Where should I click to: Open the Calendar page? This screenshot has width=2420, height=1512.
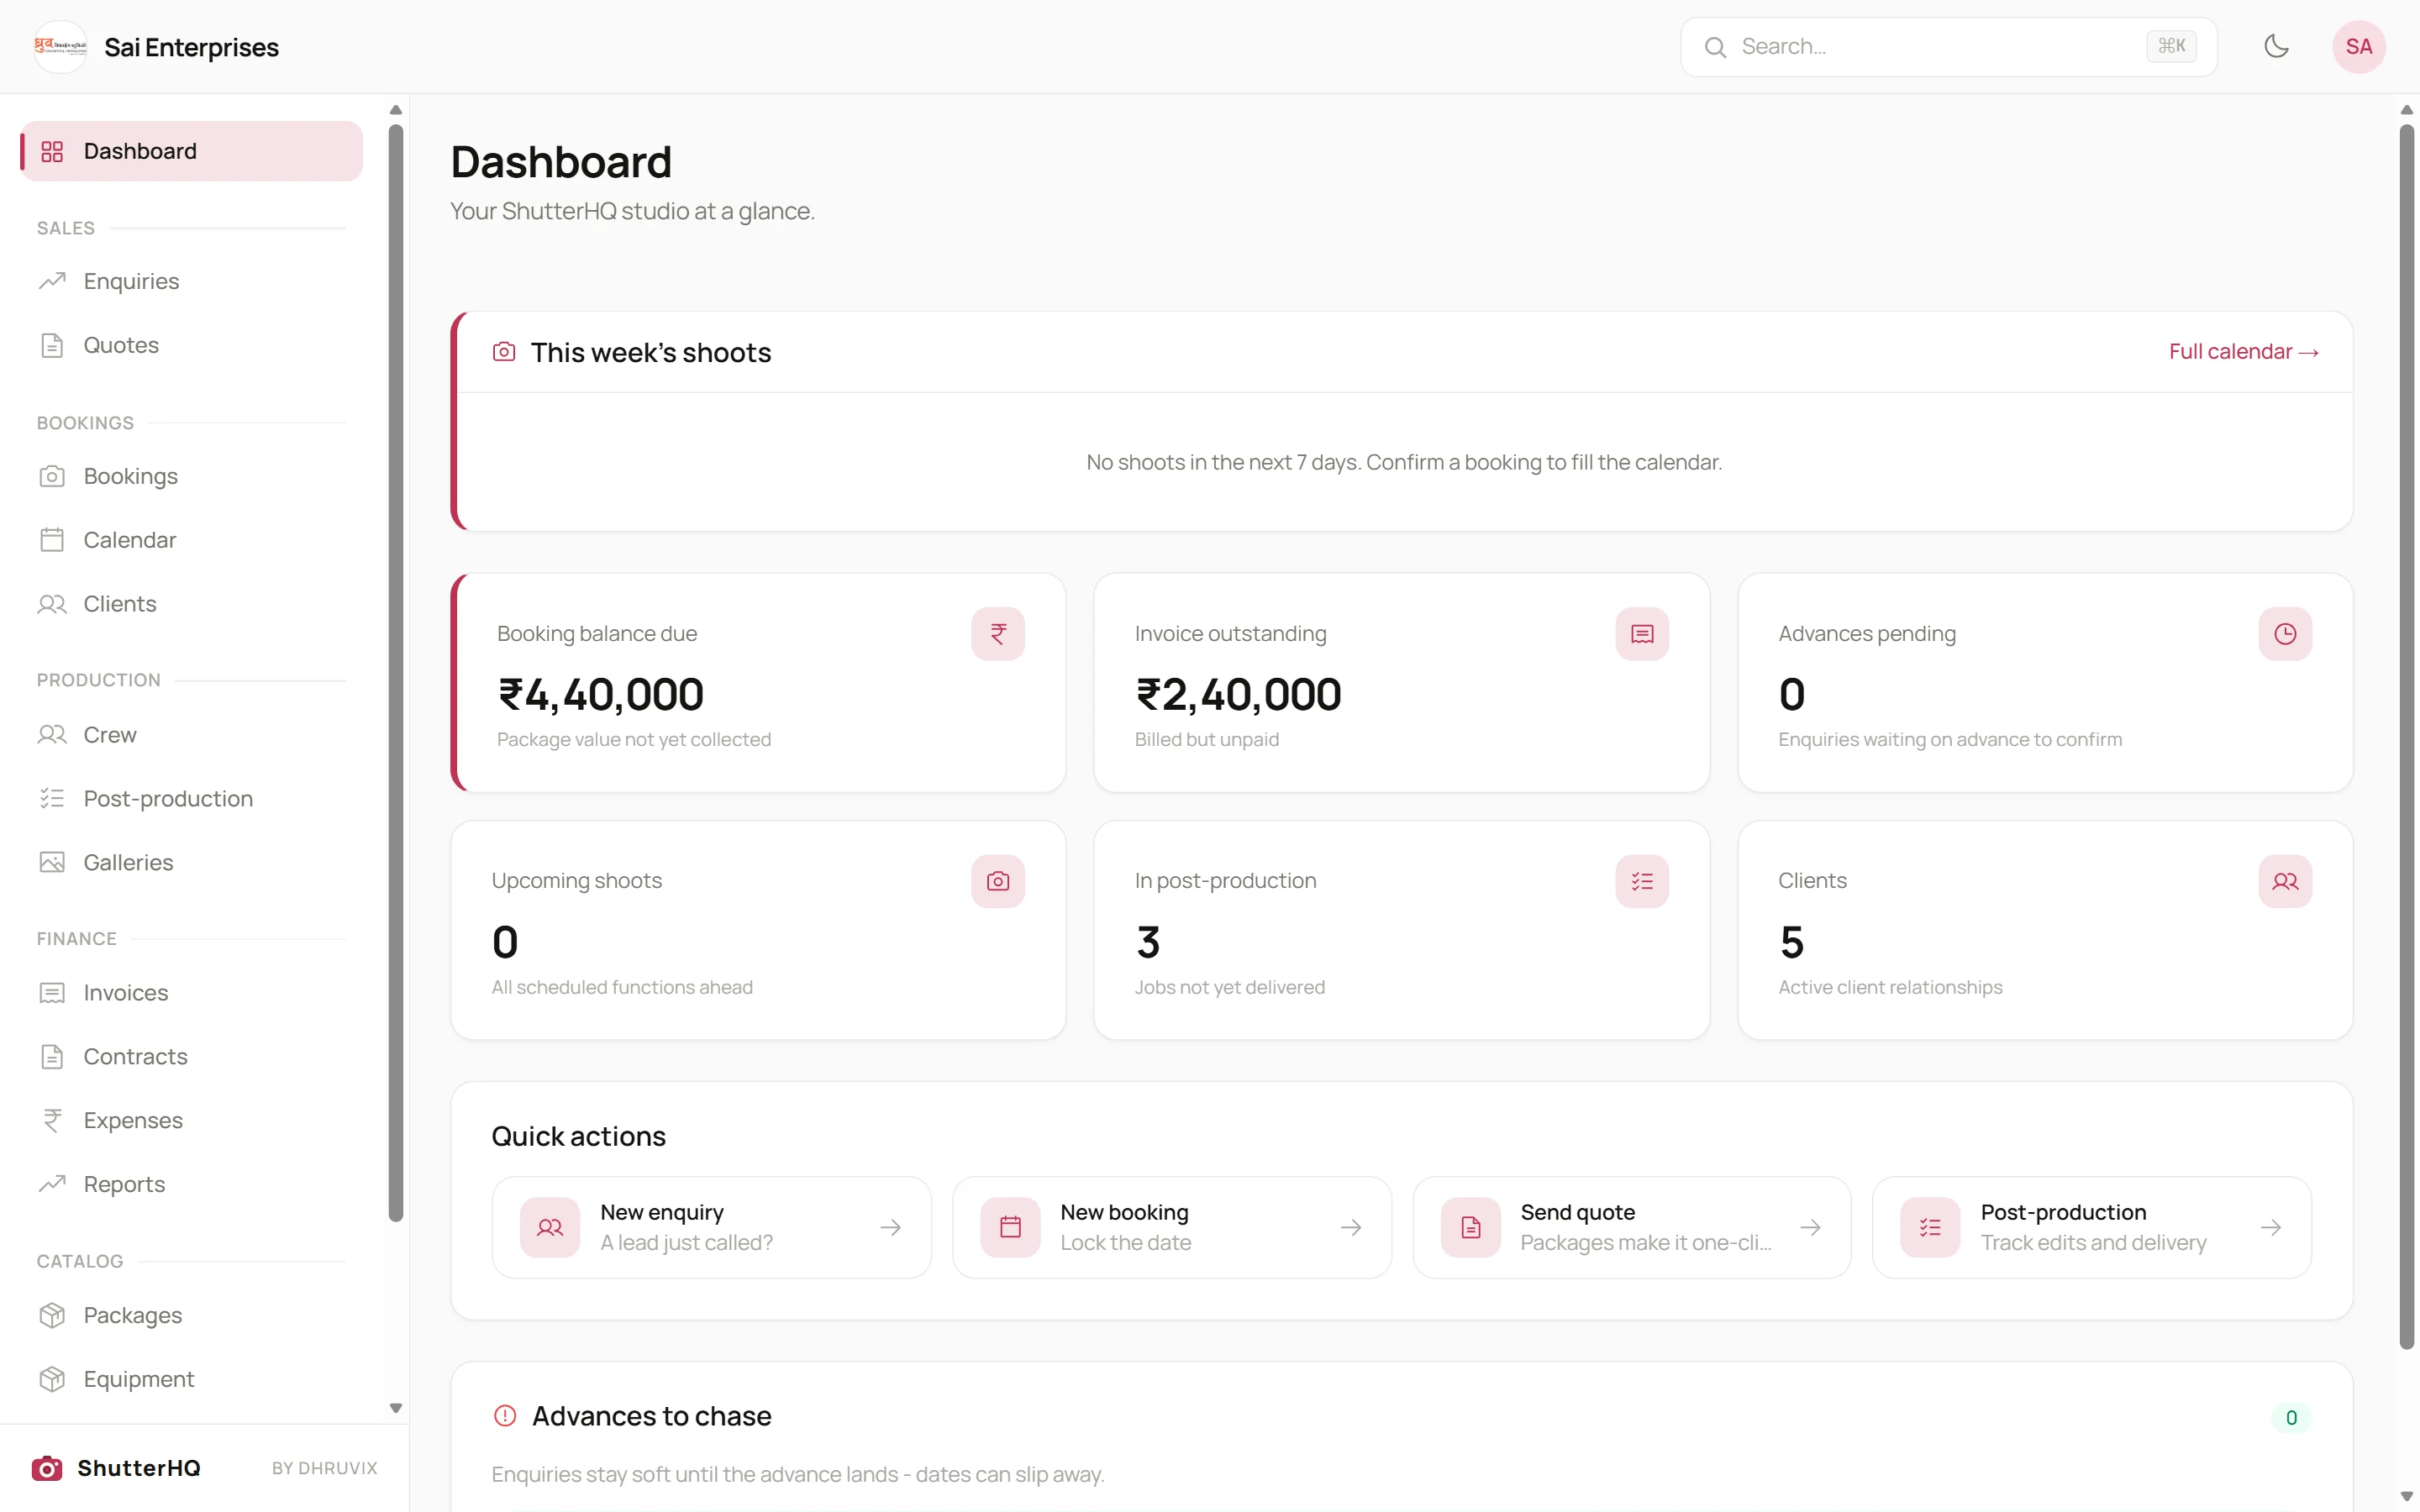(x=191, y=540)
